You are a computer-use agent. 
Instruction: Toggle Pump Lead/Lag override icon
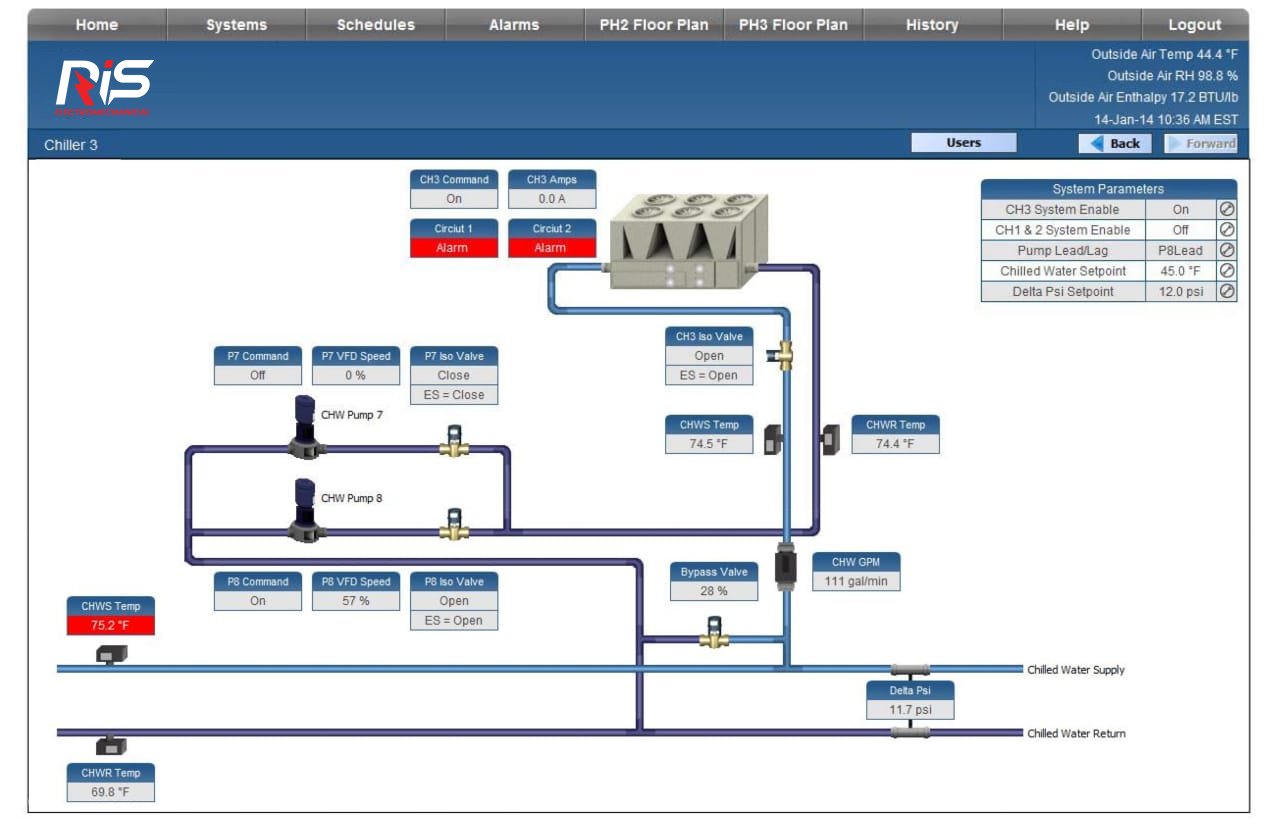(x=1226, y=251)
